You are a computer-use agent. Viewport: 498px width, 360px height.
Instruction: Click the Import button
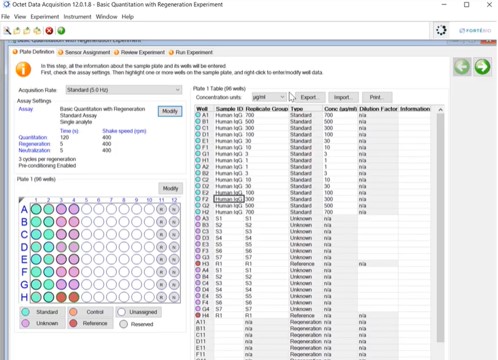click(343, 97)
